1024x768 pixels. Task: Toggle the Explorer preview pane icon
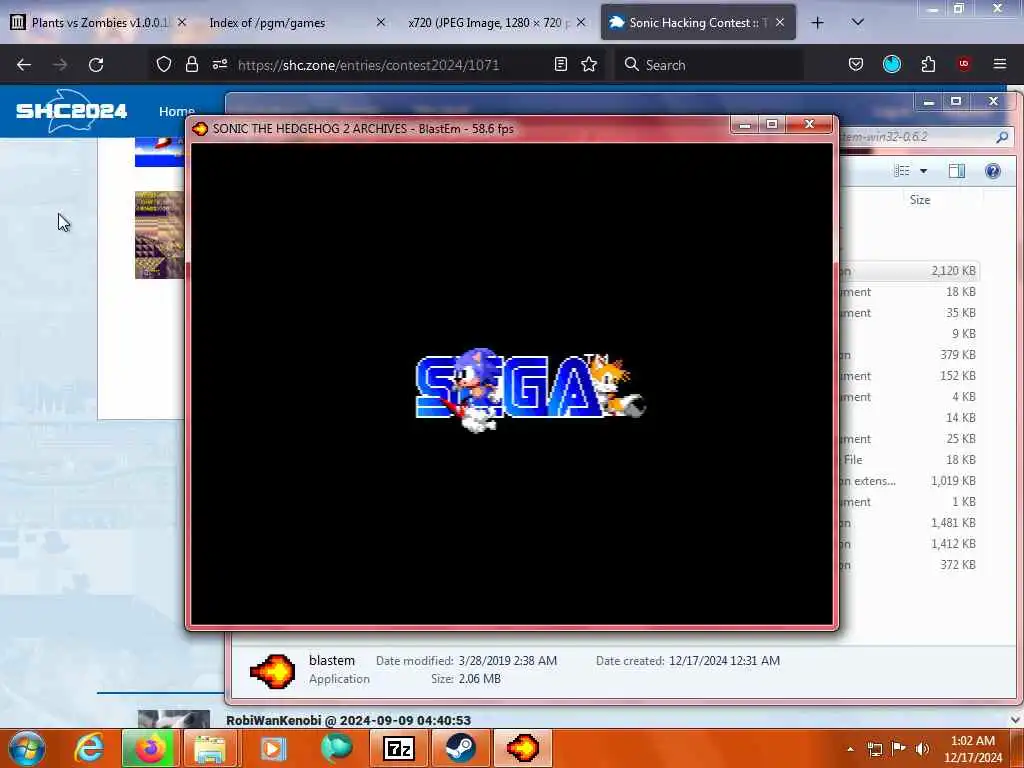[x=957, y=170]
